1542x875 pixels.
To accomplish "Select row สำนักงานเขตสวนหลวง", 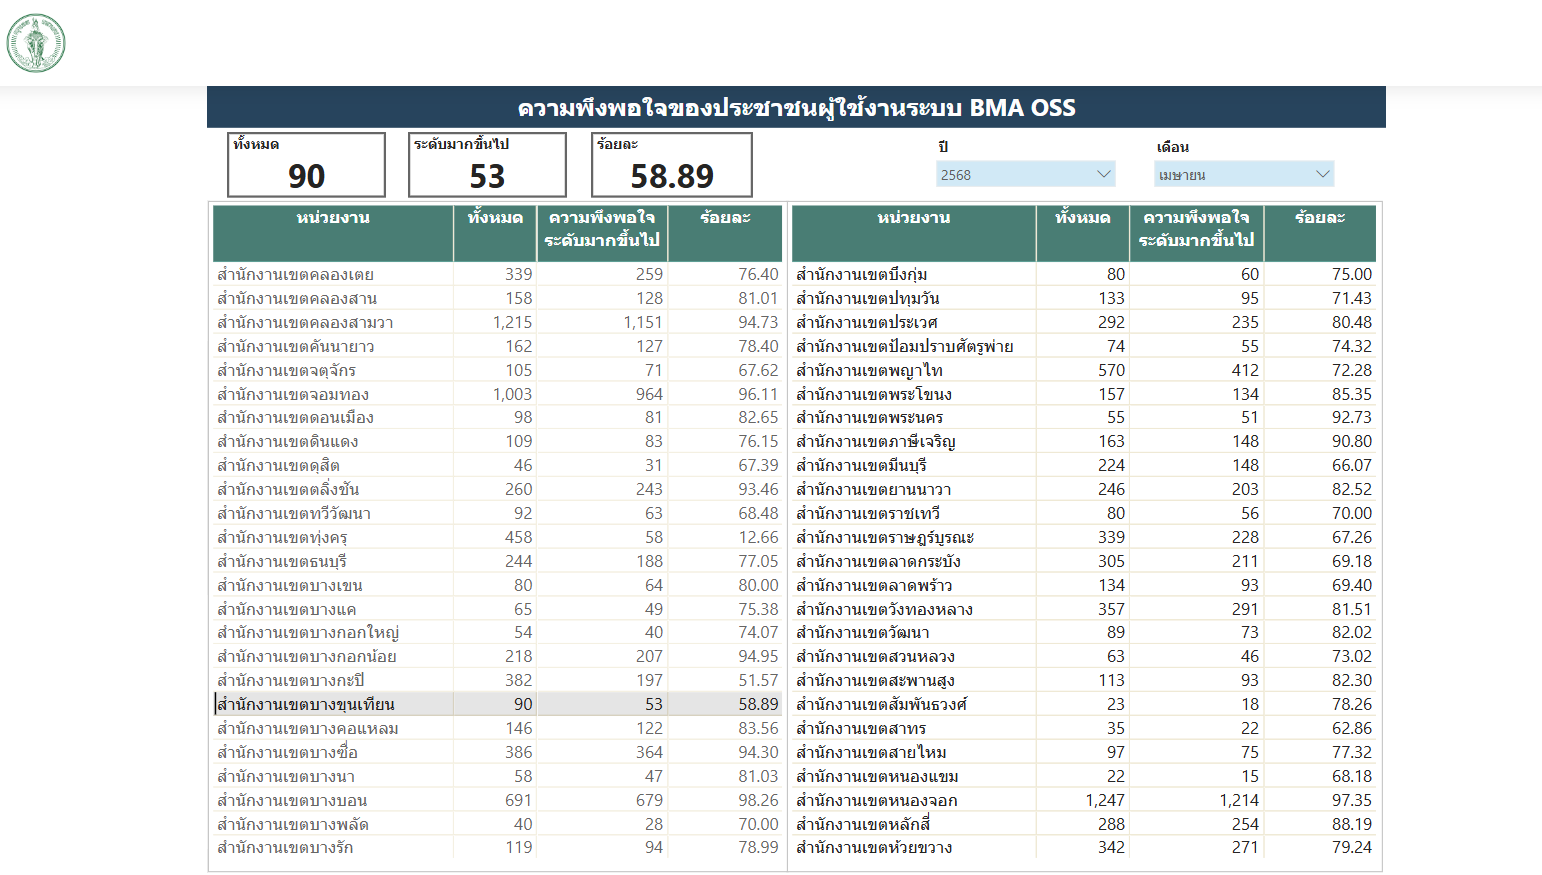I will (x=1084, y=656).
